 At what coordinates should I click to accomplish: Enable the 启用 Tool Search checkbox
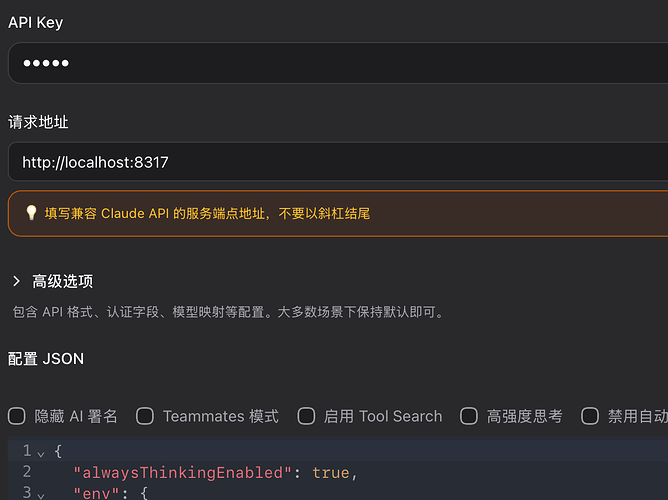[x=306, y=416]
